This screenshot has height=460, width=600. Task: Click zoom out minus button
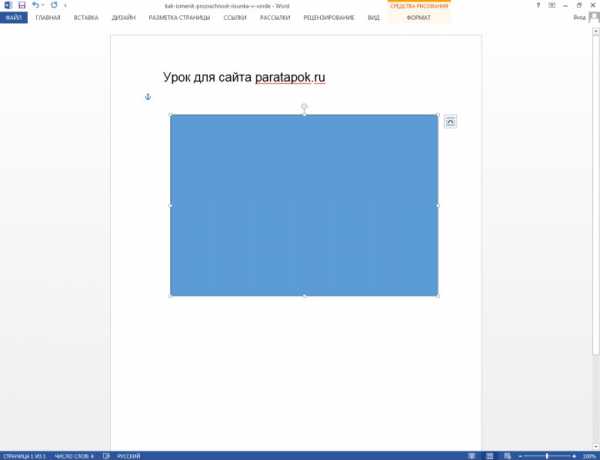tap(520, 456)
